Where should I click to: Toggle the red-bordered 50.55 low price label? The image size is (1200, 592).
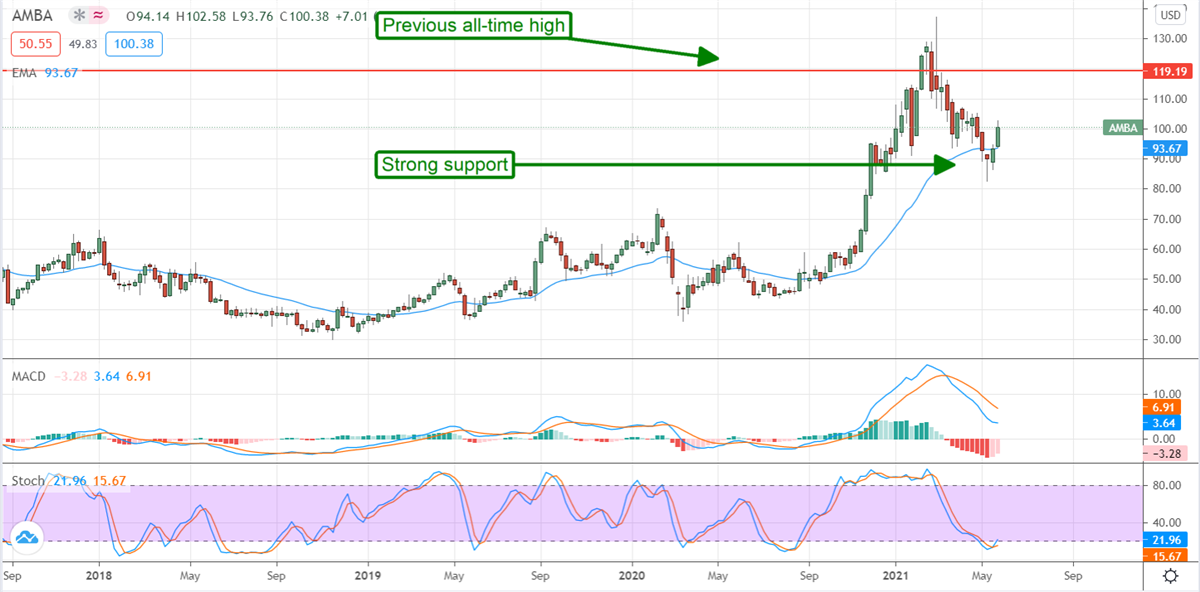[34, 44]
